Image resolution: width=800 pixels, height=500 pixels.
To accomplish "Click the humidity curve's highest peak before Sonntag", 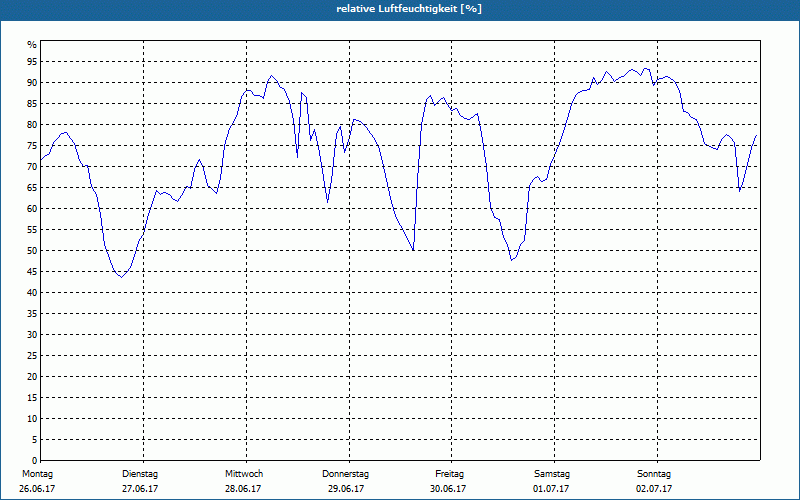I will coord(646,68).
